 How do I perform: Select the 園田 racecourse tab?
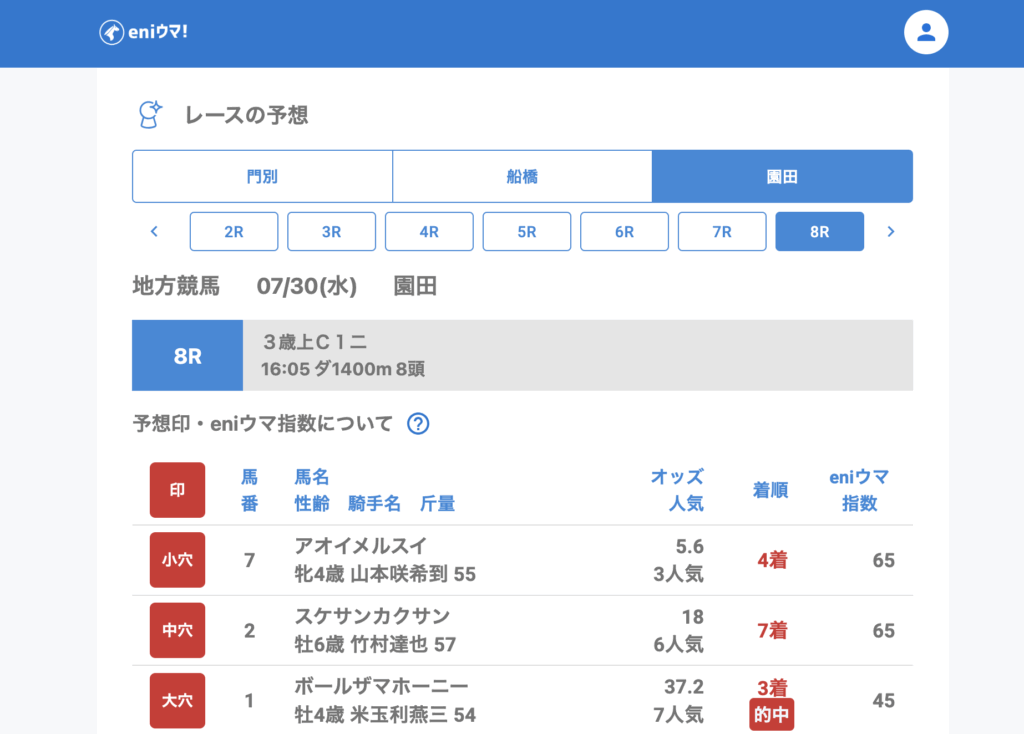(x=782, y=177)
